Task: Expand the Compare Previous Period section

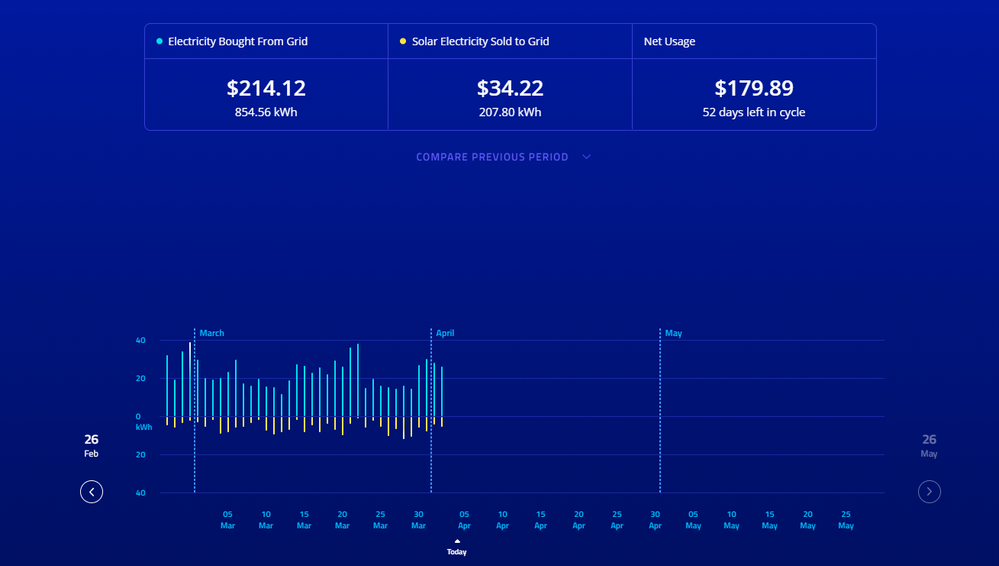Action: pyautogui.click(x=492, y=157)
